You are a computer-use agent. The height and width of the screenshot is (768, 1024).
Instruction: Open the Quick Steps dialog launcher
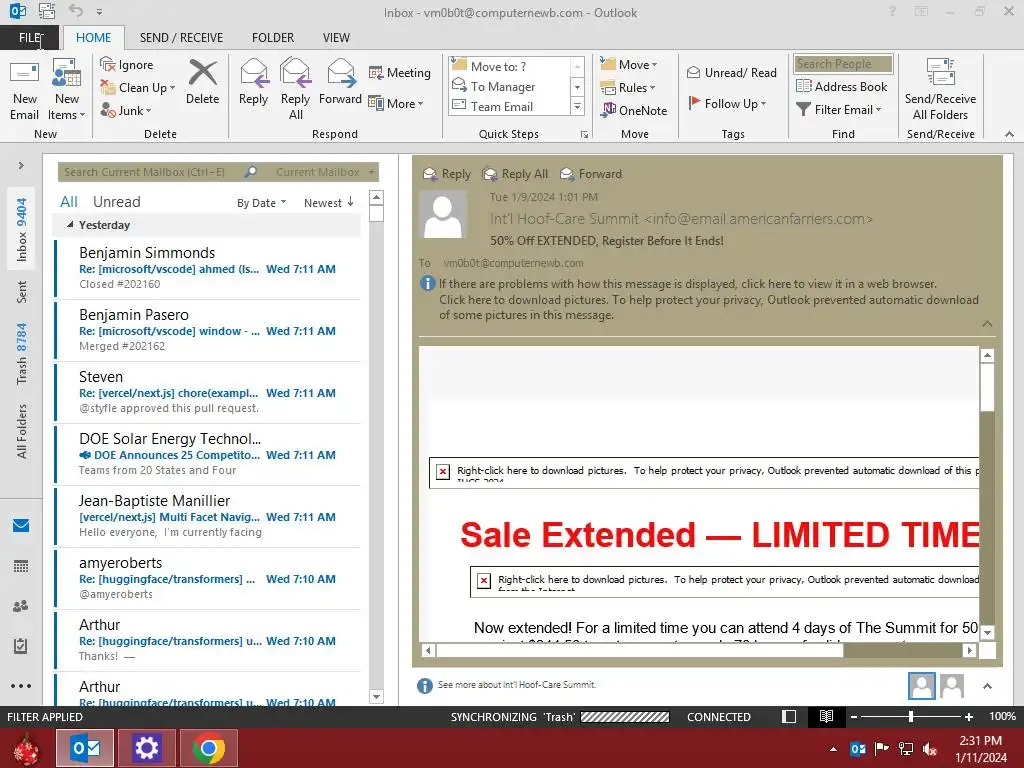pos(584,135)
